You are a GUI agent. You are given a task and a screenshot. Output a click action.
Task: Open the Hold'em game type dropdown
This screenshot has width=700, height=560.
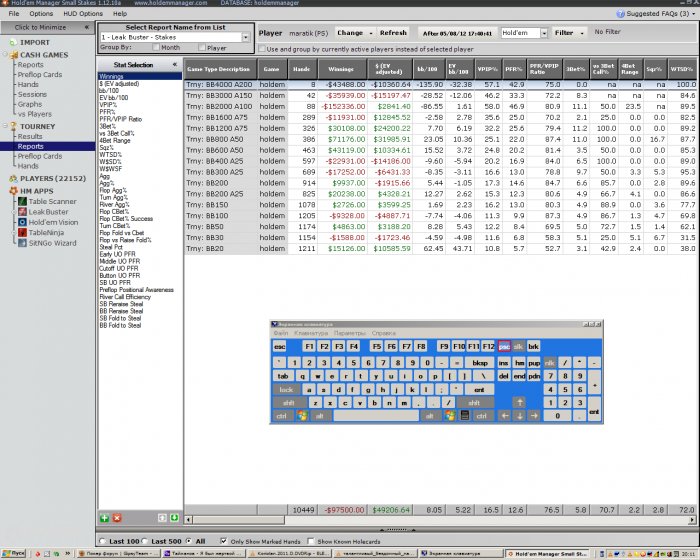click(x=544, y=33)
